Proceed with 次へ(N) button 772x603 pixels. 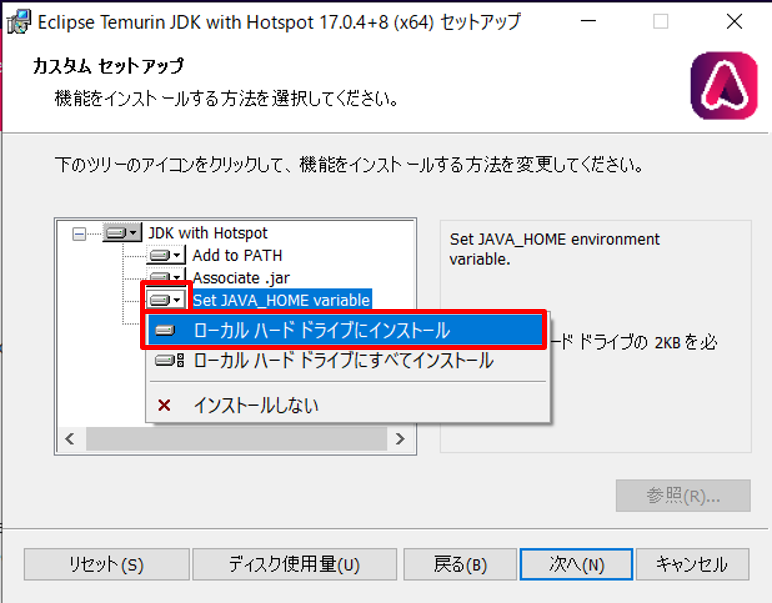576,564
